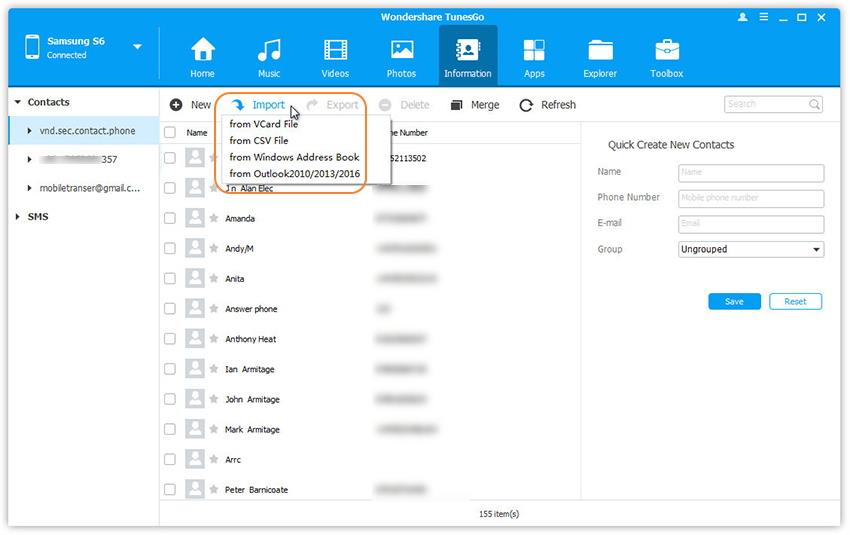Click the Home icon
Viewport: 850px width, 535px height.
click(202, 50)
